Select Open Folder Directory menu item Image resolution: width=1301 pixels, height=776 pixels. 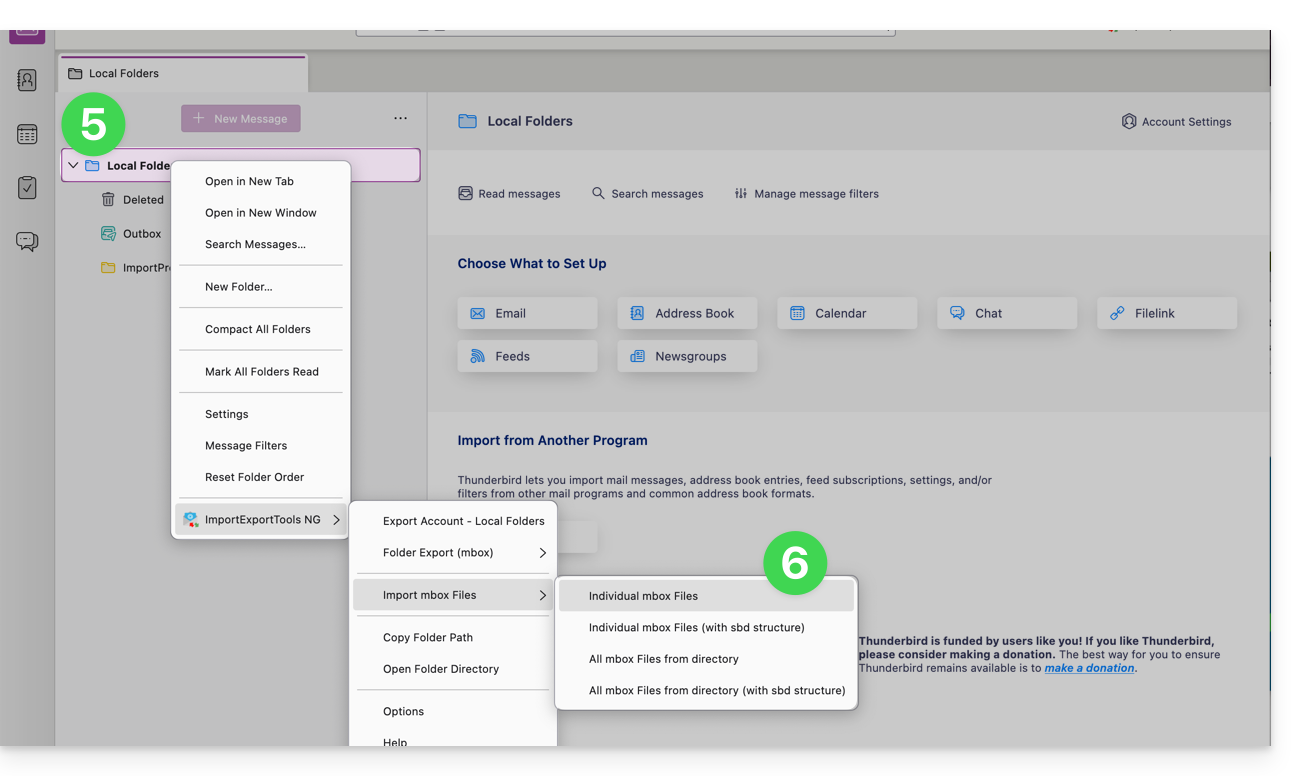[440, 669]
